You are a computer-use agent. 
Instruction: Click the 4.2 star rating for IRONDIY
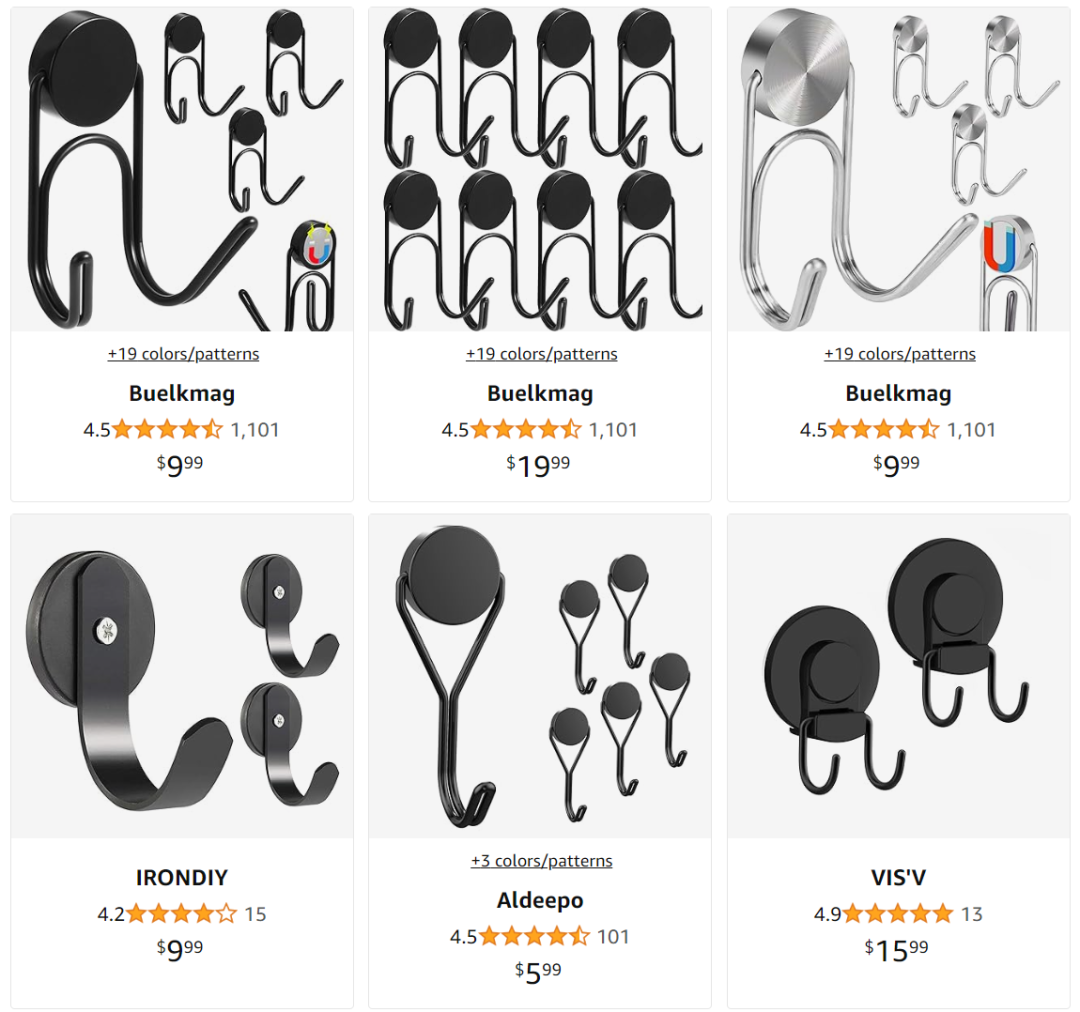click(x=167, y=914)
